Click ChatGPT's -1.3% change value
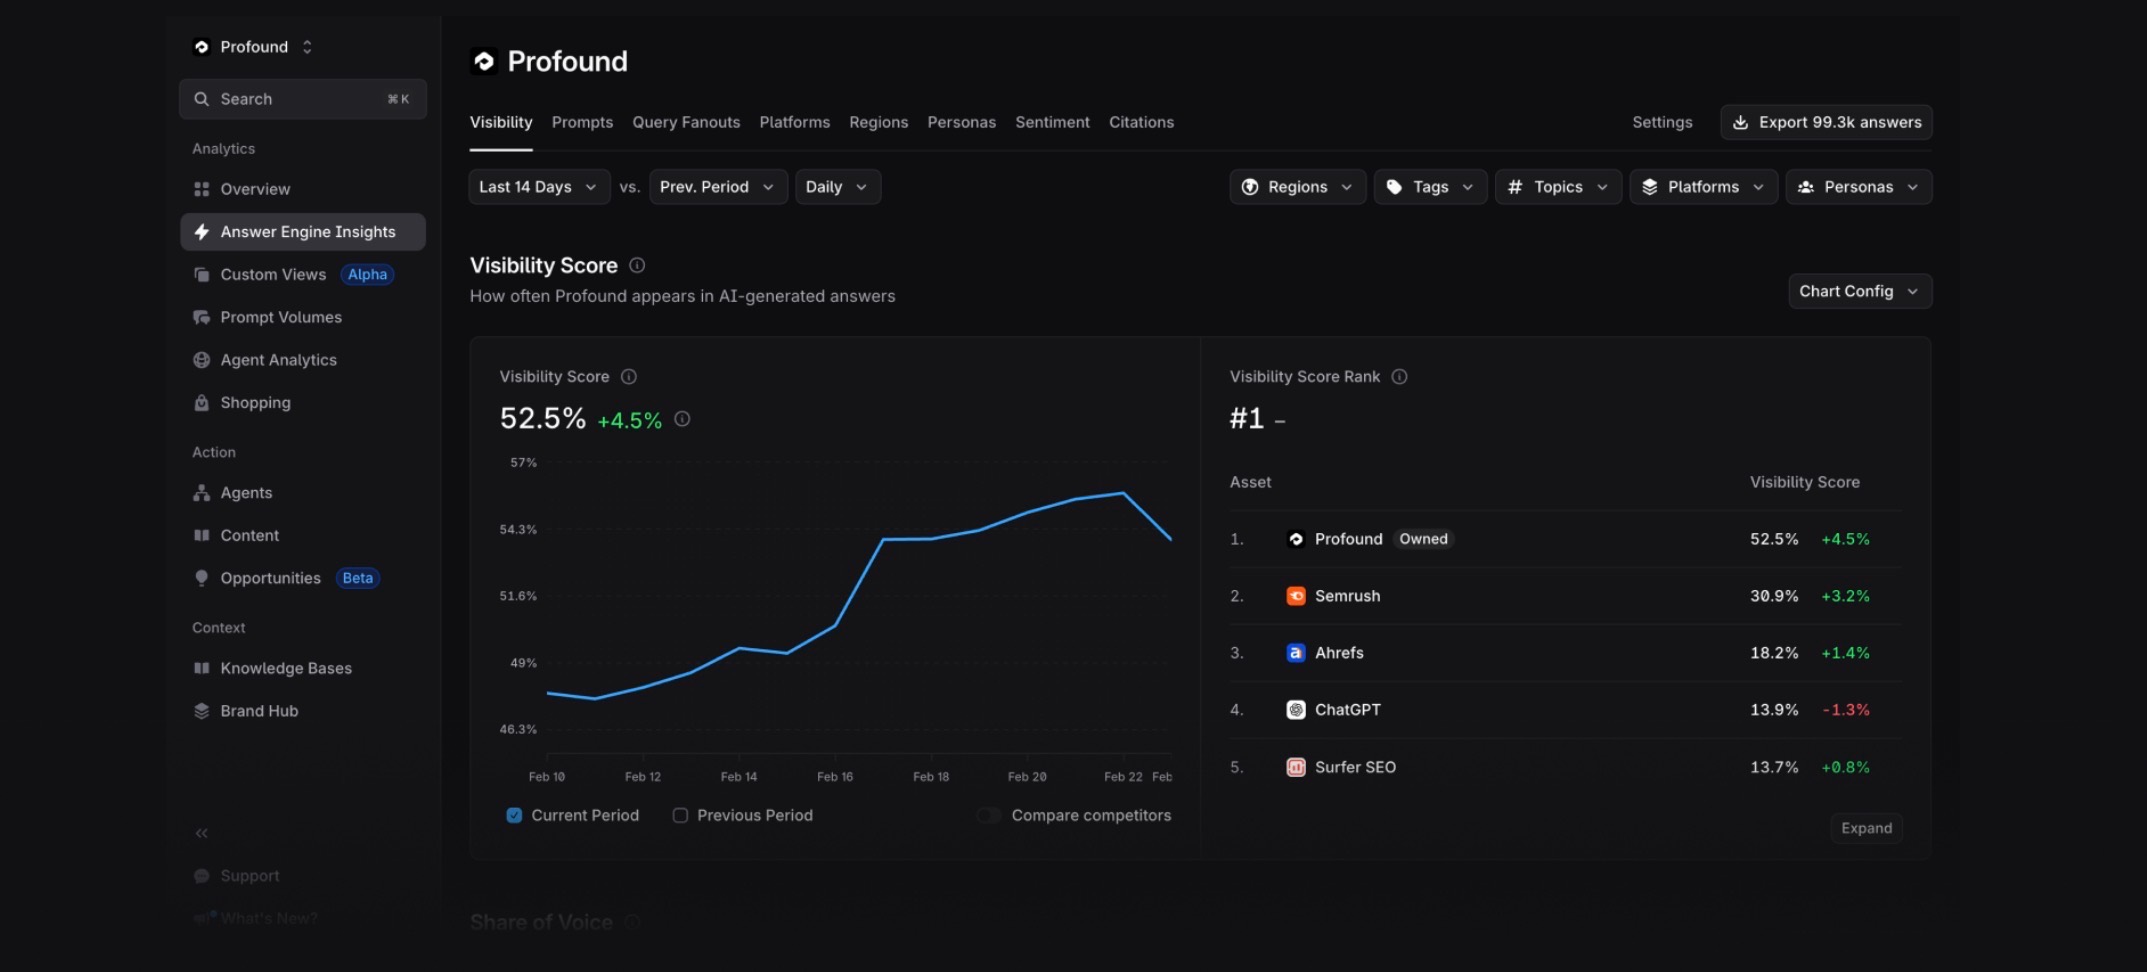 [x=1846, y=710]
